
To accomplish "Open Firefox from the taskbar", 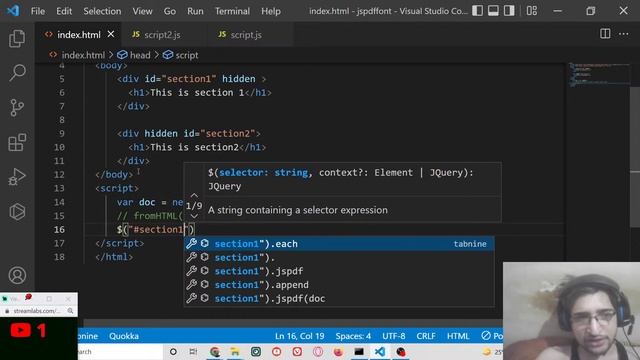I will 338,351.
